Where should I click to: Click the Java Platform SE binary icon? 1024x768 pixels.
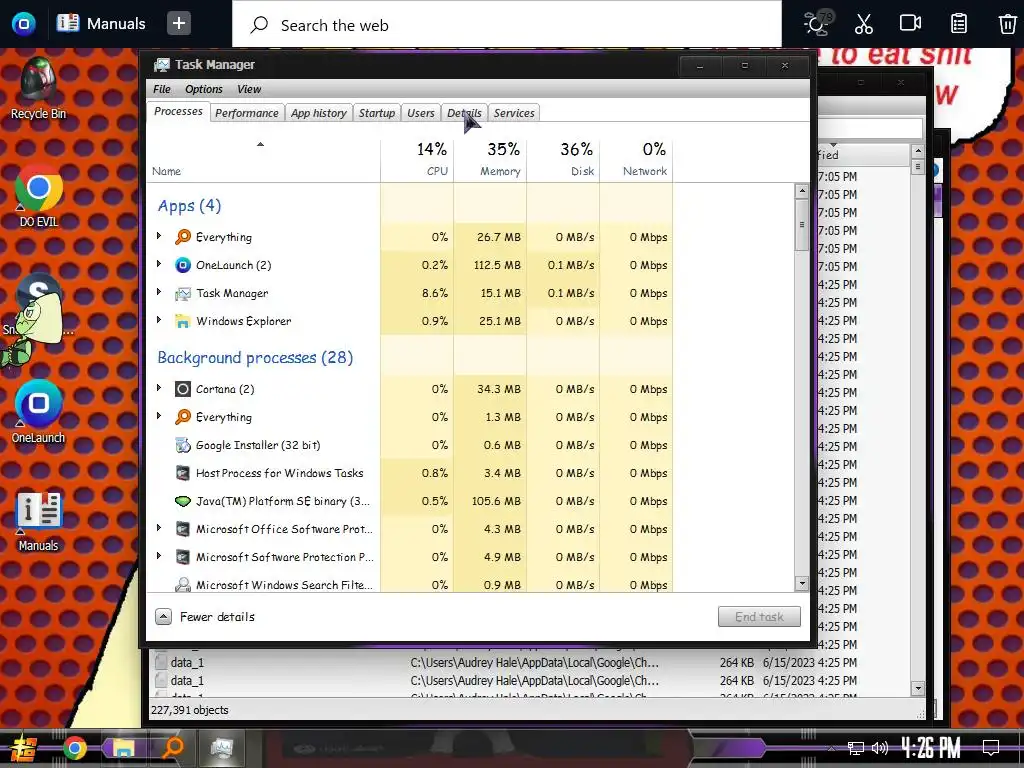[183, 502]
